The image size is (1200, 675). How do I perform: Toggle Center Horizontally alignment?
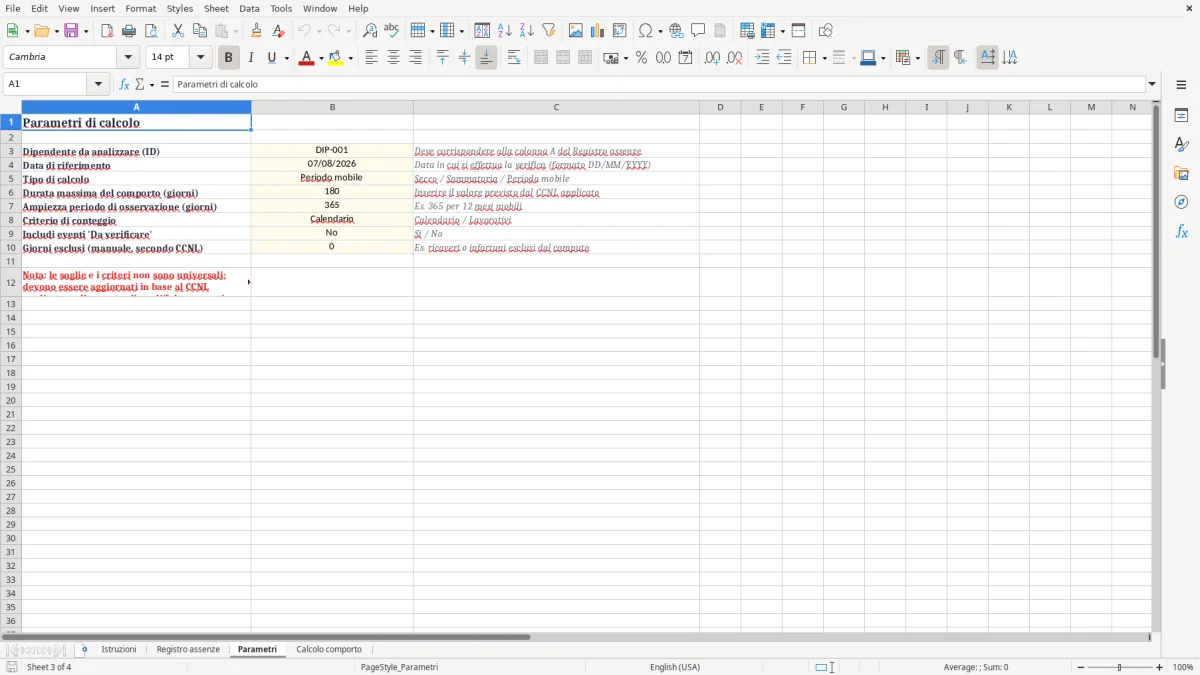(x=393, y=58)
